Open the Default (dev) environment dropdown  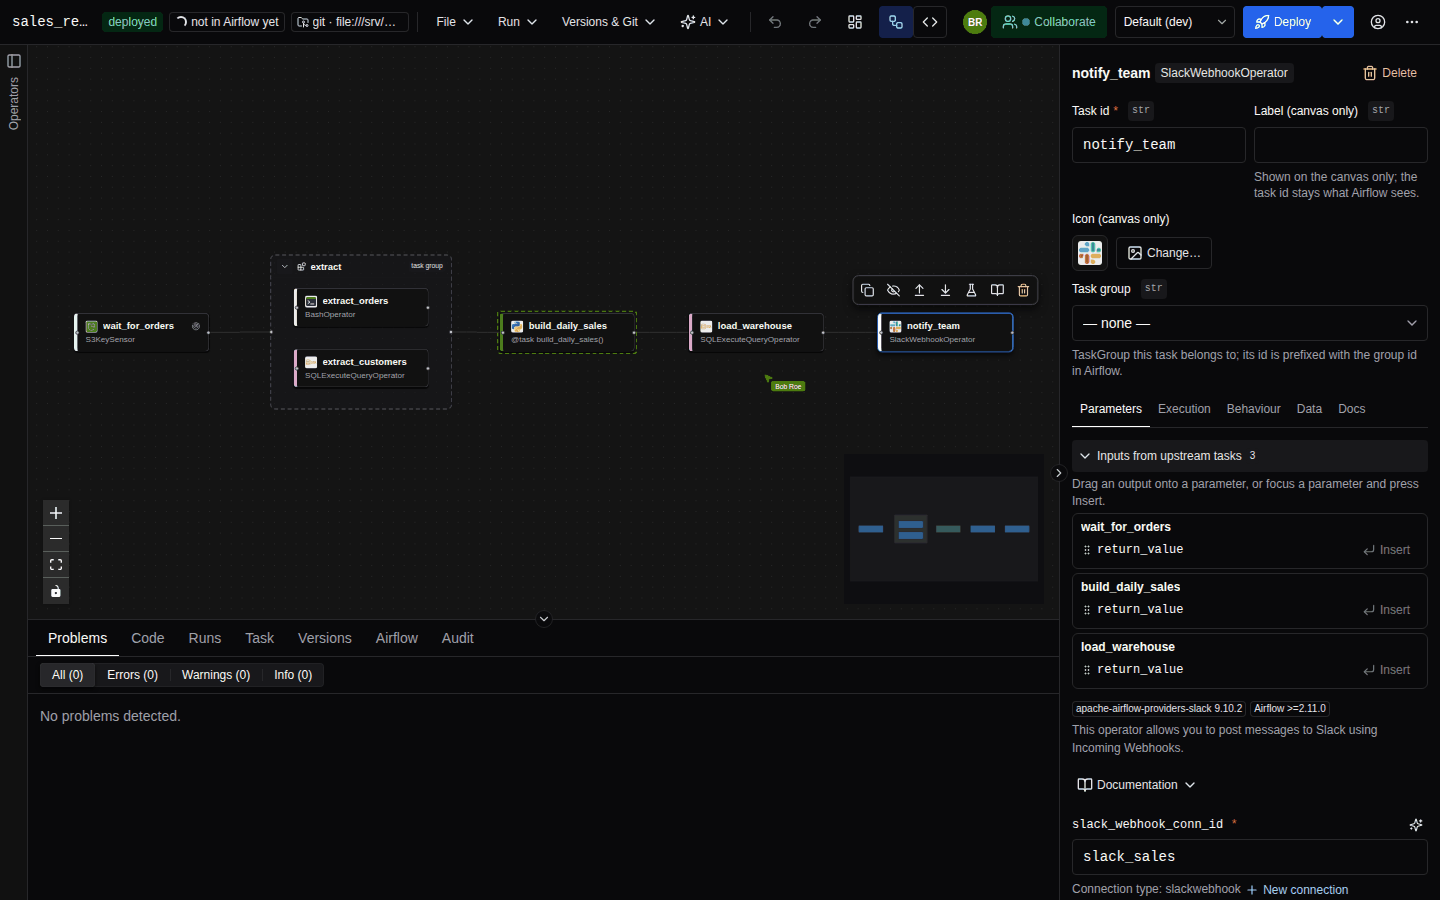pos(1174,22)
